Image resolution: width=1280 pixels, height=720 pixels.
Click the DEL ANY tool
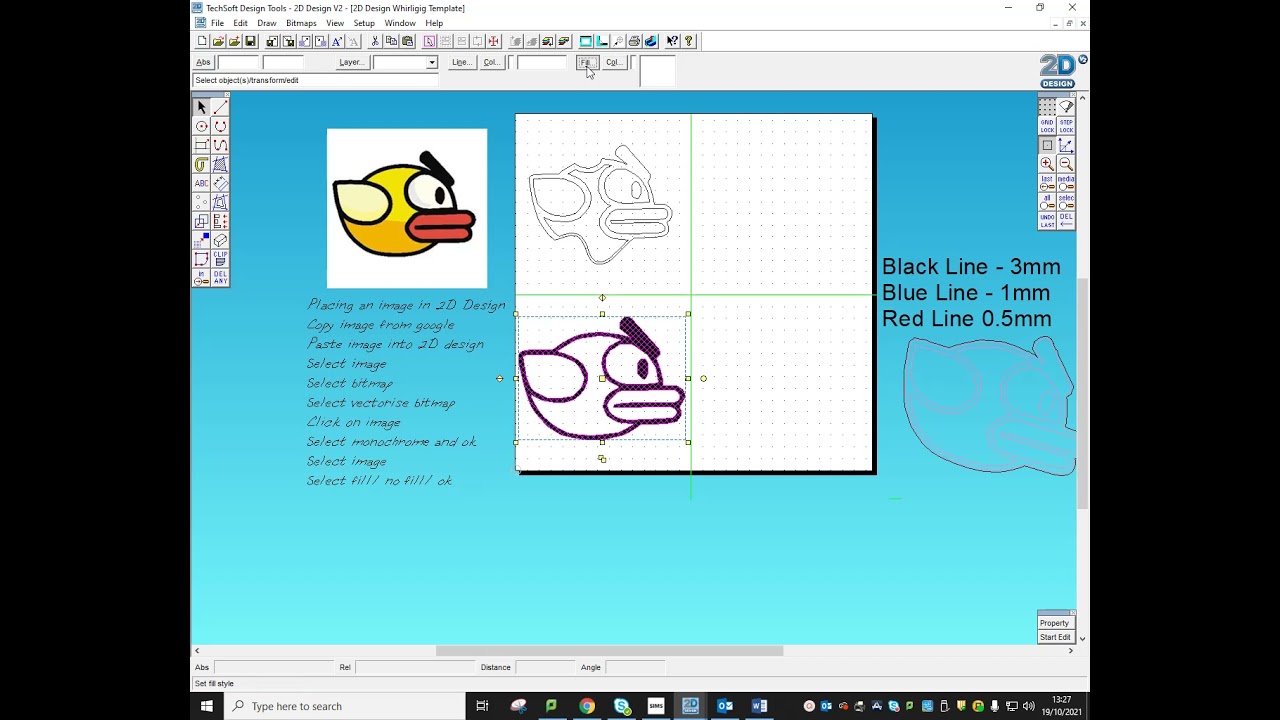coord(220,277)
